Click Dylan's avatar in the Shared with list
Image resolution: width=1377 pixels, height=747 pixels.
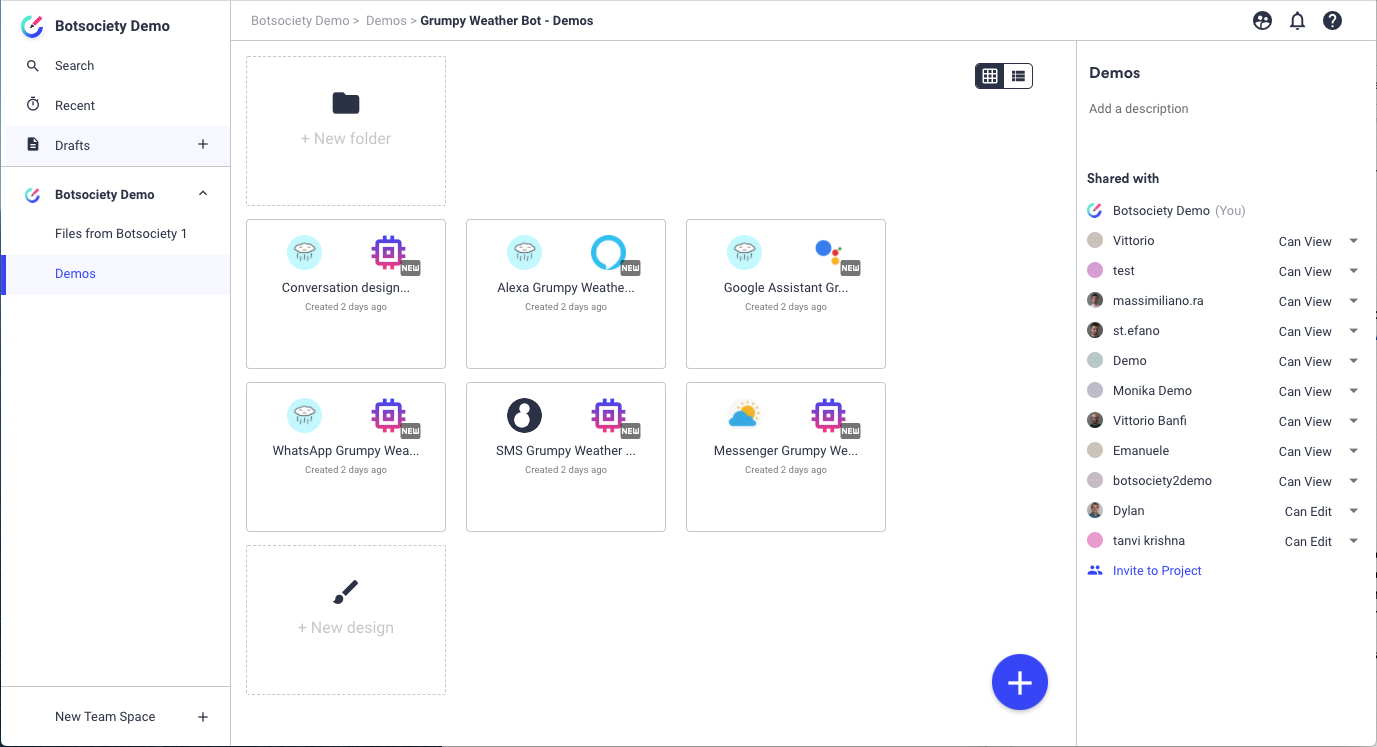[x=1095, y=510]
